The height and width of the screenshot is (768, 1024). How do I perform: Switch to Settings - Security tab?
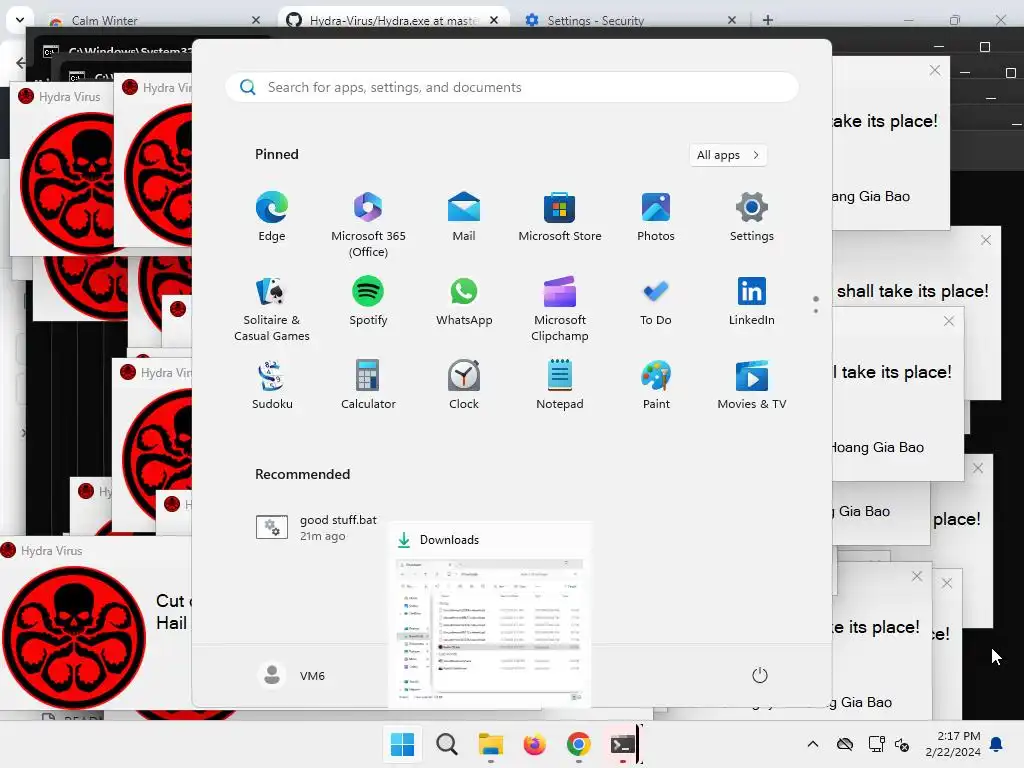632,20
